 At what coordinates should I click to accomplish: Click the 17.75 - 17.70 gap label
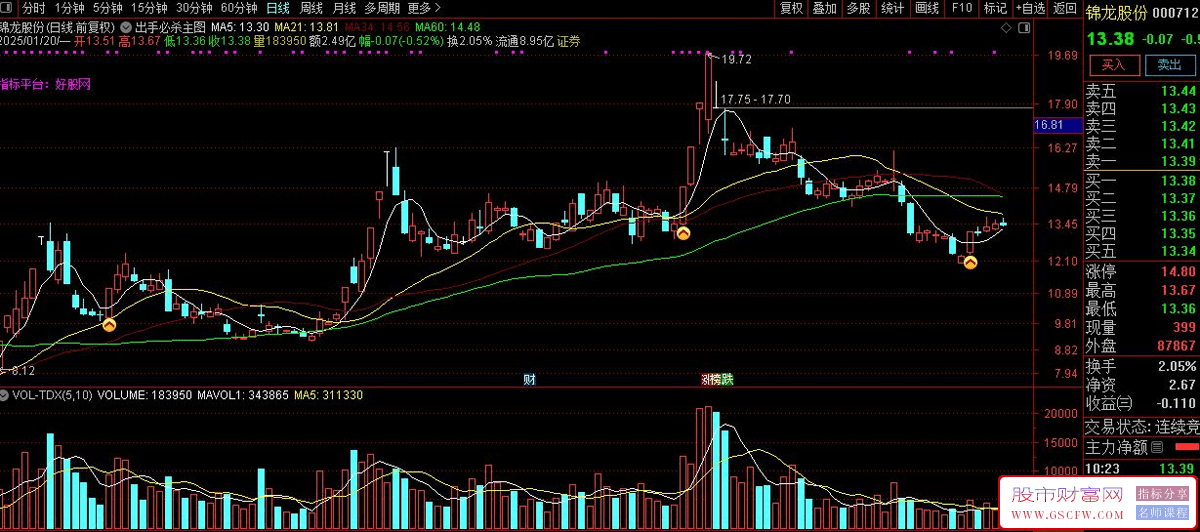[x=755, y=99]
